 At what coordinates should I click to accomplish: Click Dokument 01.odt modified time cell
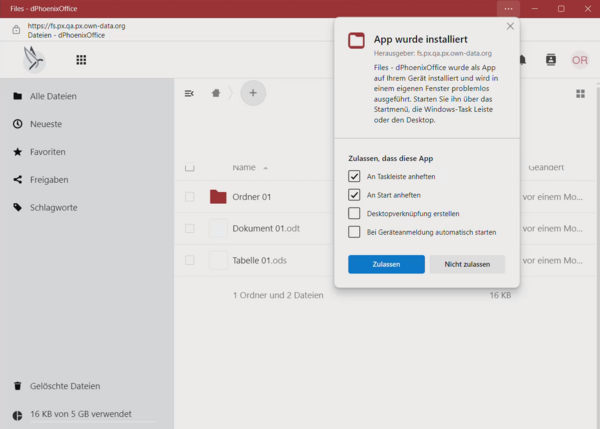(553, 228)
